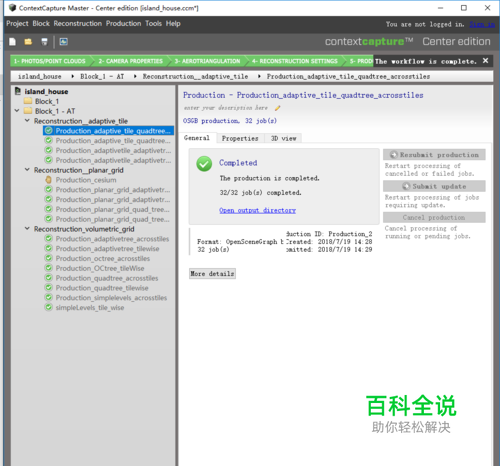Select Reconstruction_adaptive_tile in the tree

pos(81,121)
